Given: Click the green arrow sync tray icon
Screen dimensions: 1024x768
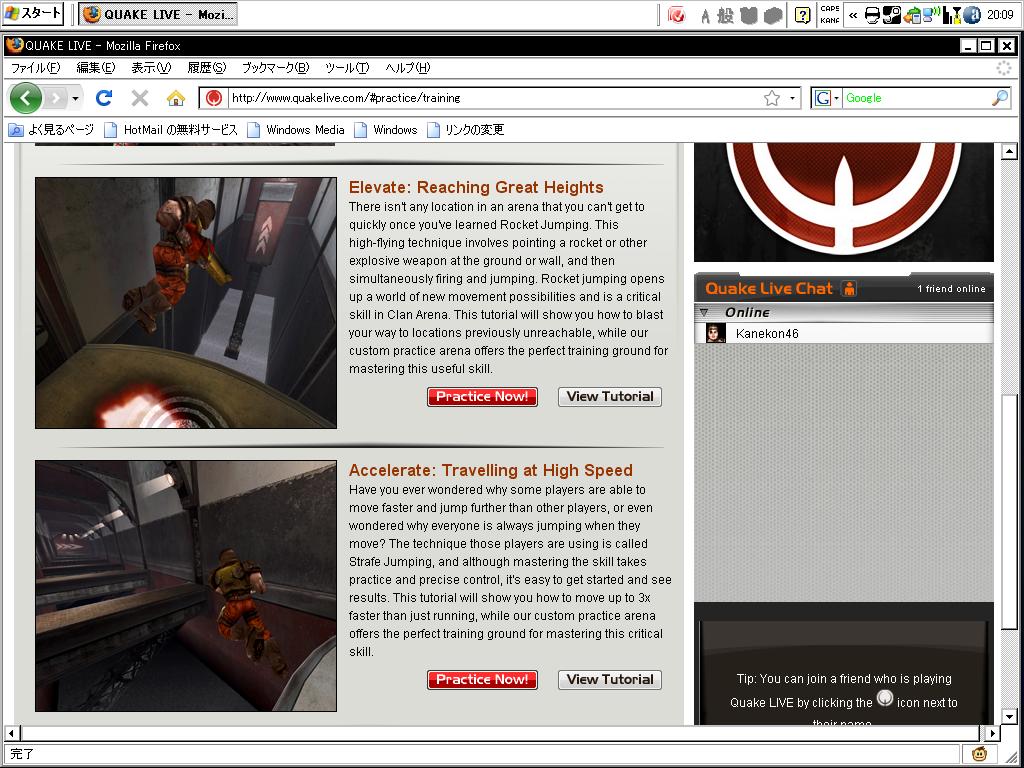Looking at the screenshot, I should tap(912, 15).
